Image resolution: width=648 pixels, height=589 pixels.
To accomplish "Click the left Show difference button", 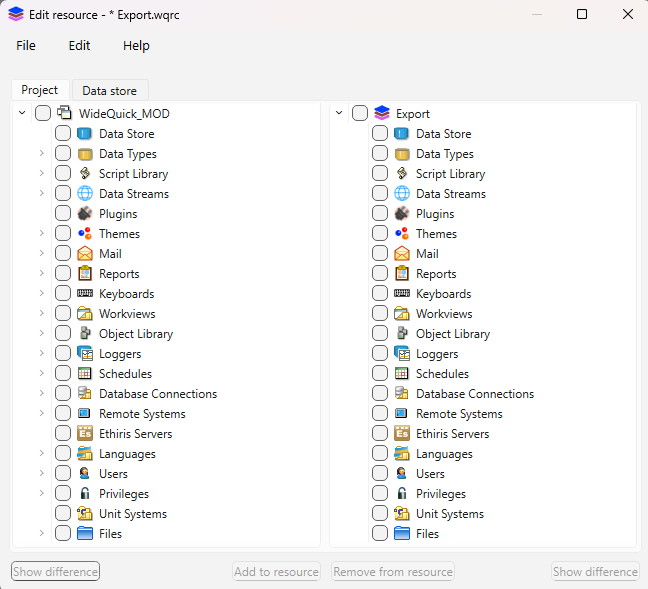I will 55,571.
